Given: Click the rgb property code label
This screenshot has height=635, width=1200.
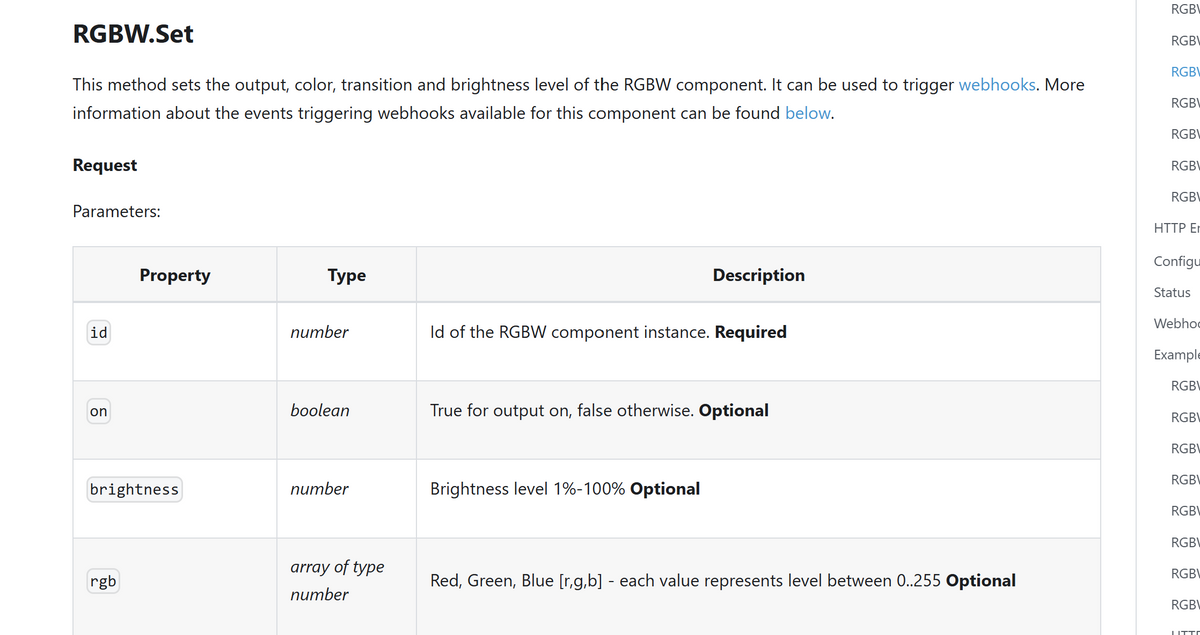Looking at the screenshot, I should (x=102, y=582).
